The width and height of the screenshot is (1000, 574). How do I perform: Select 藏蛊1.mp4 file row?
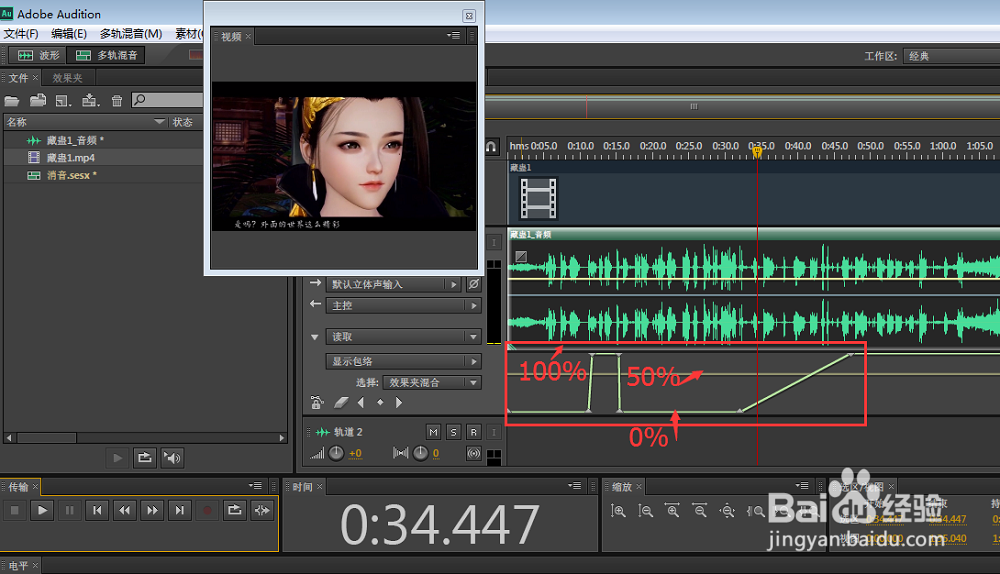103,158
